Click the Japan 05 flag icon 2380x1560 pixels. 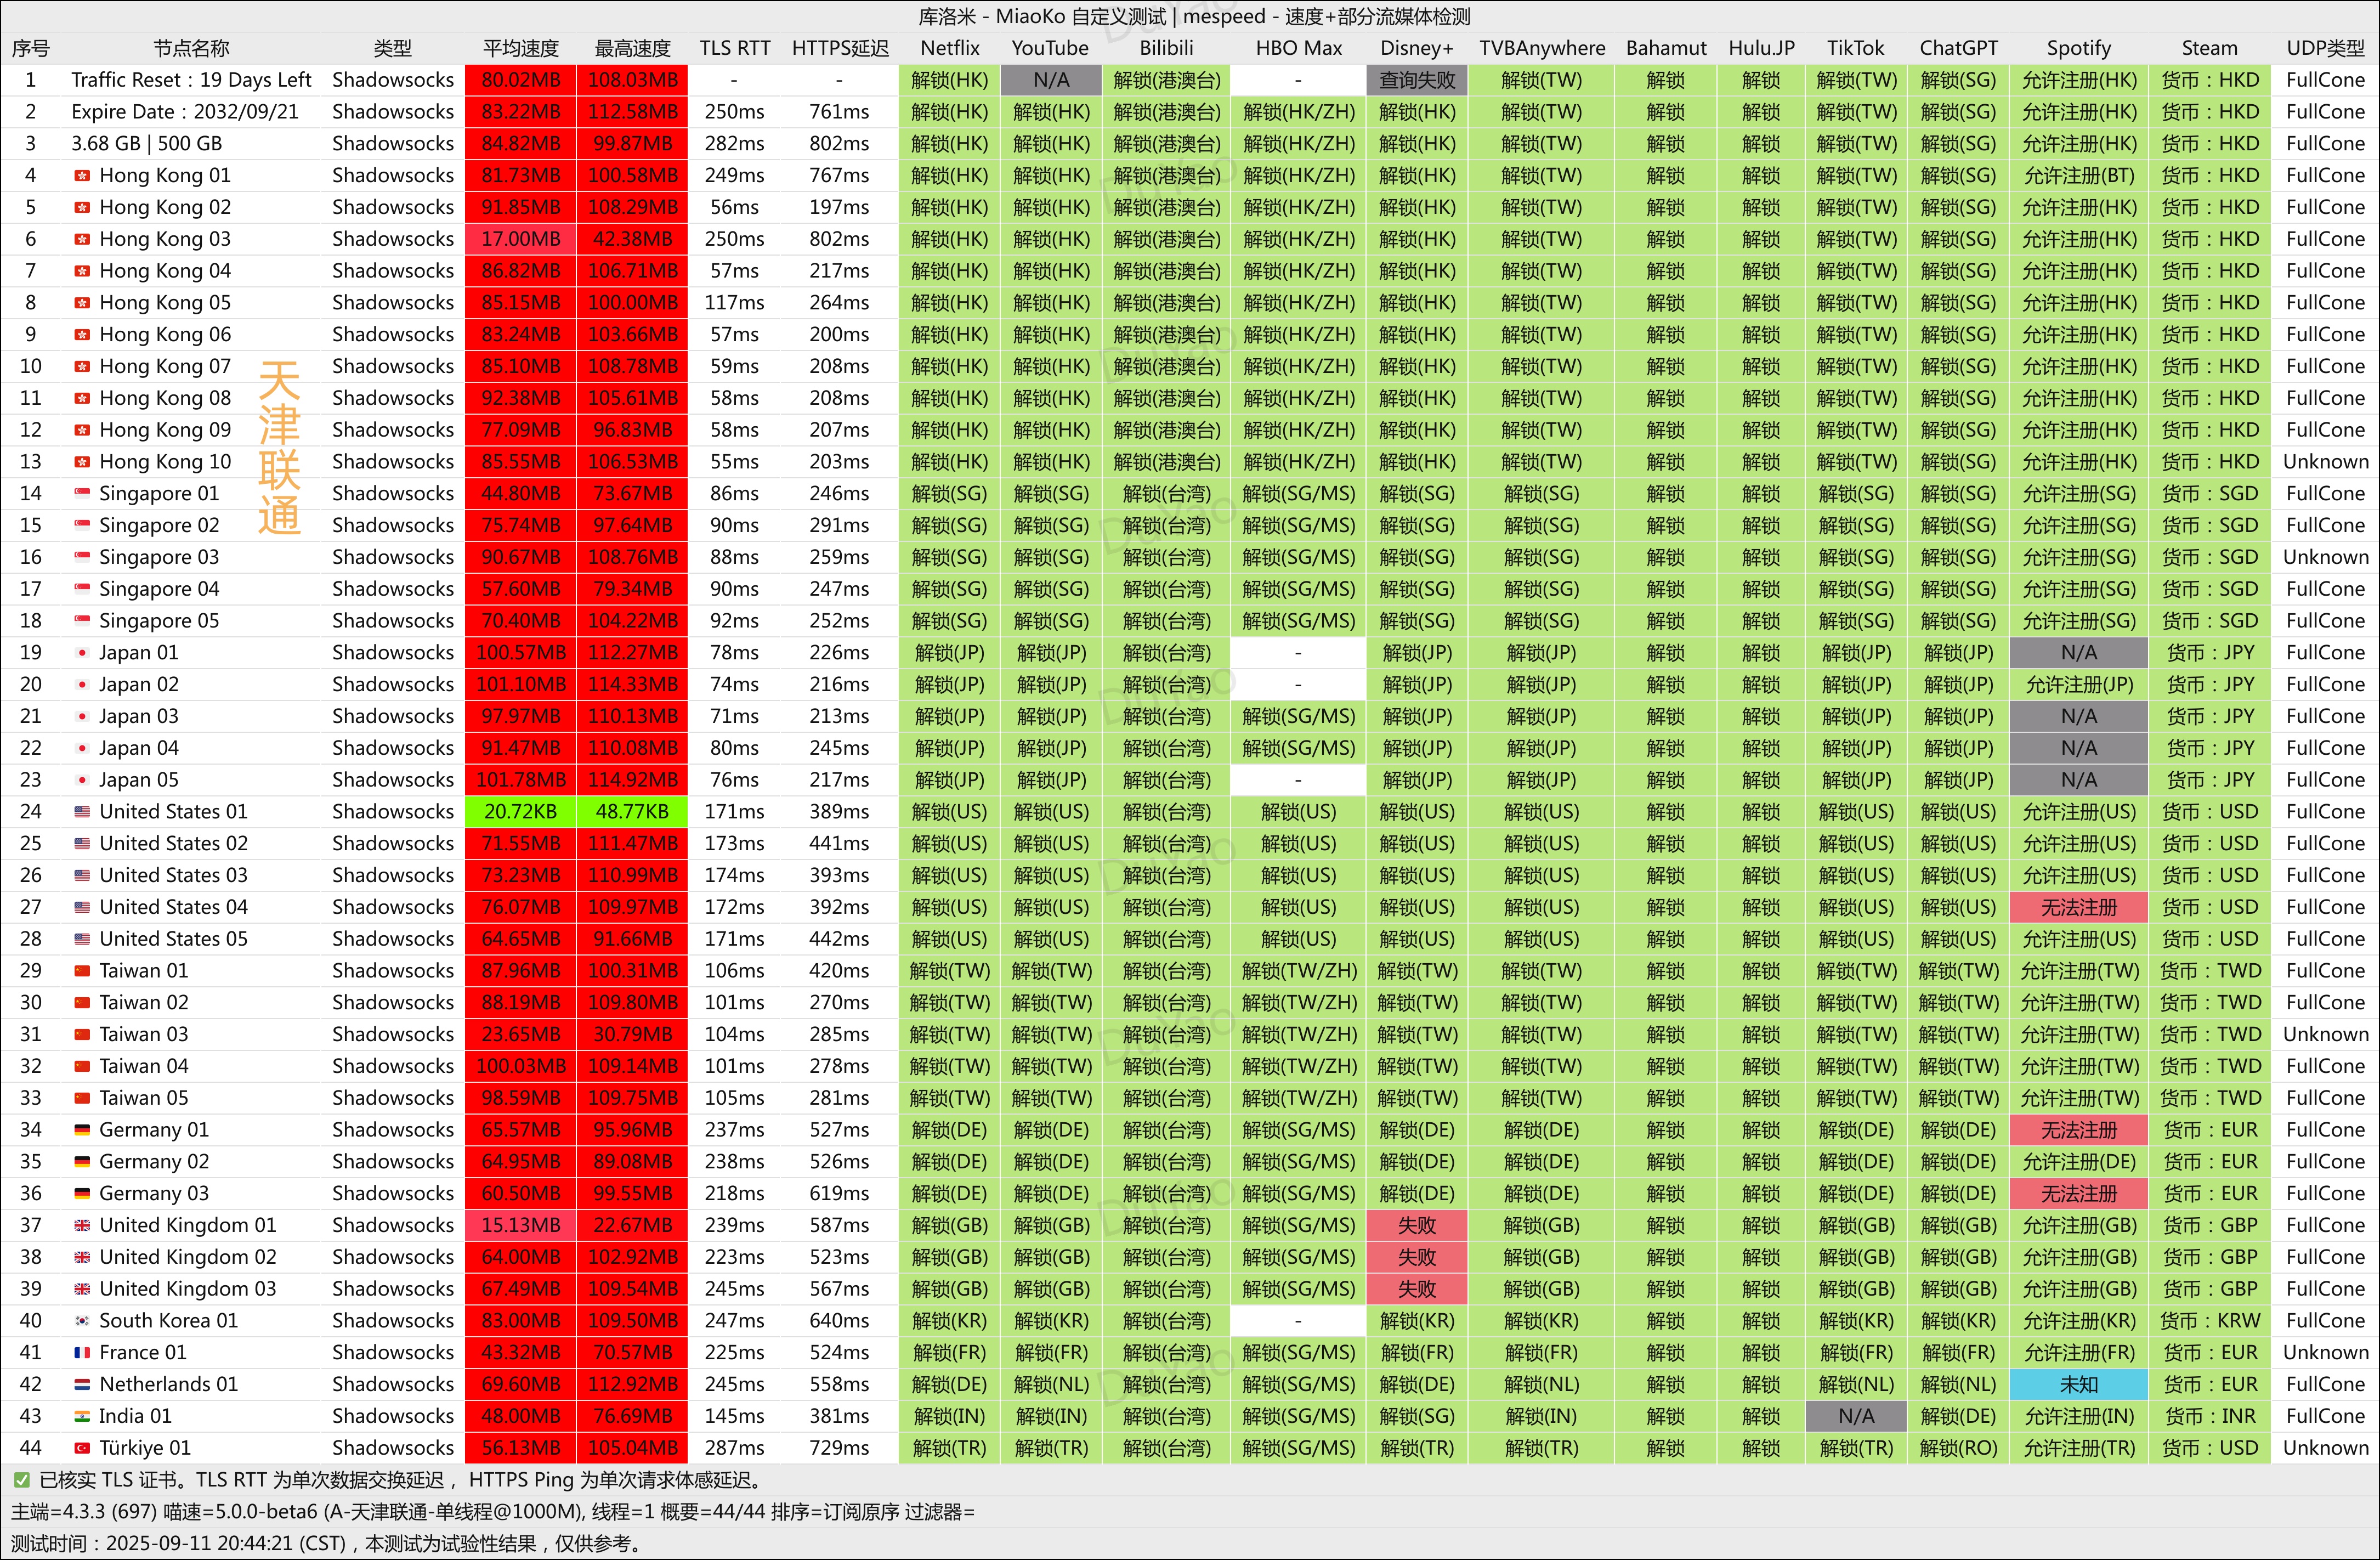82,780
